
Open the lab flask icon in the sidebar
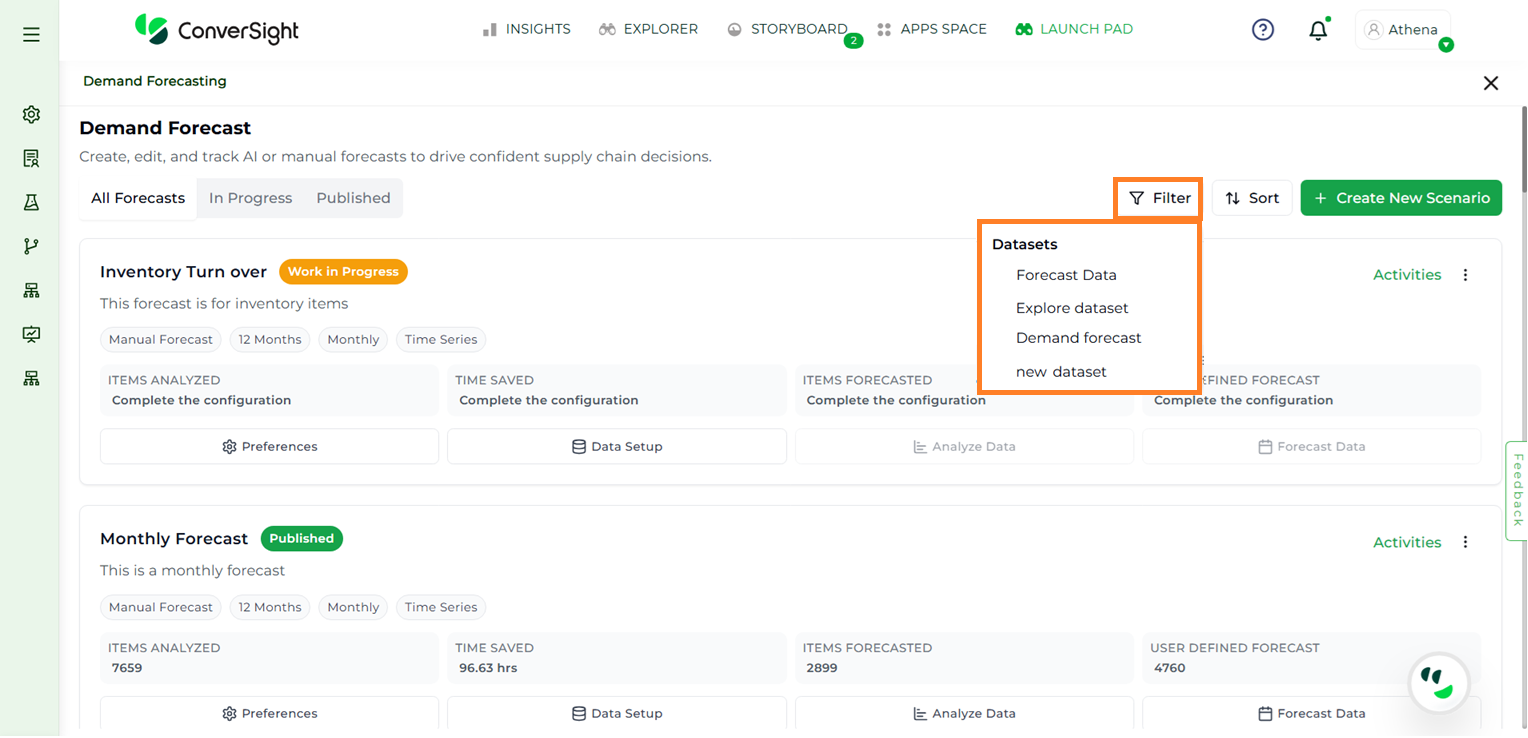click(x=31, y=202)
